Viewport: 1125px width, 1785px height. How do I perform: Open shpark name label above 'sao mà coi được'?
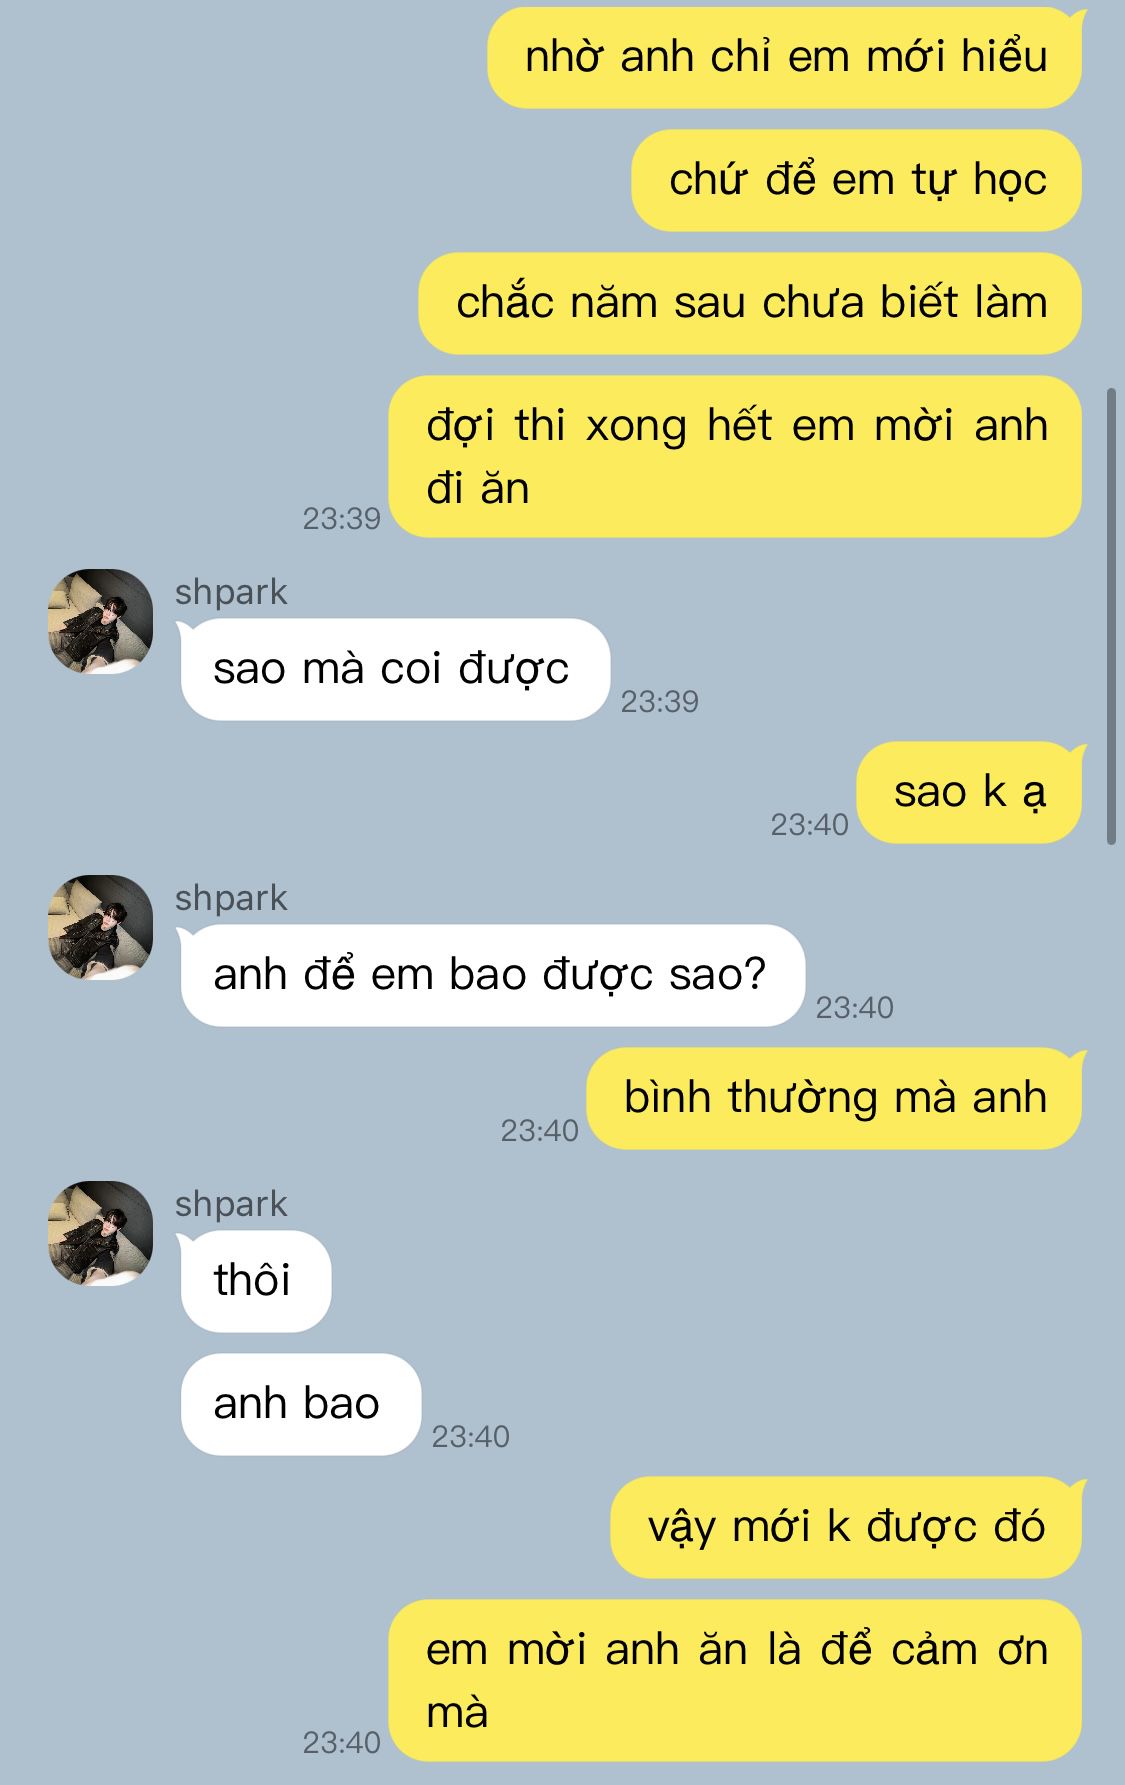pyautogui.click(x=231, y=592)
